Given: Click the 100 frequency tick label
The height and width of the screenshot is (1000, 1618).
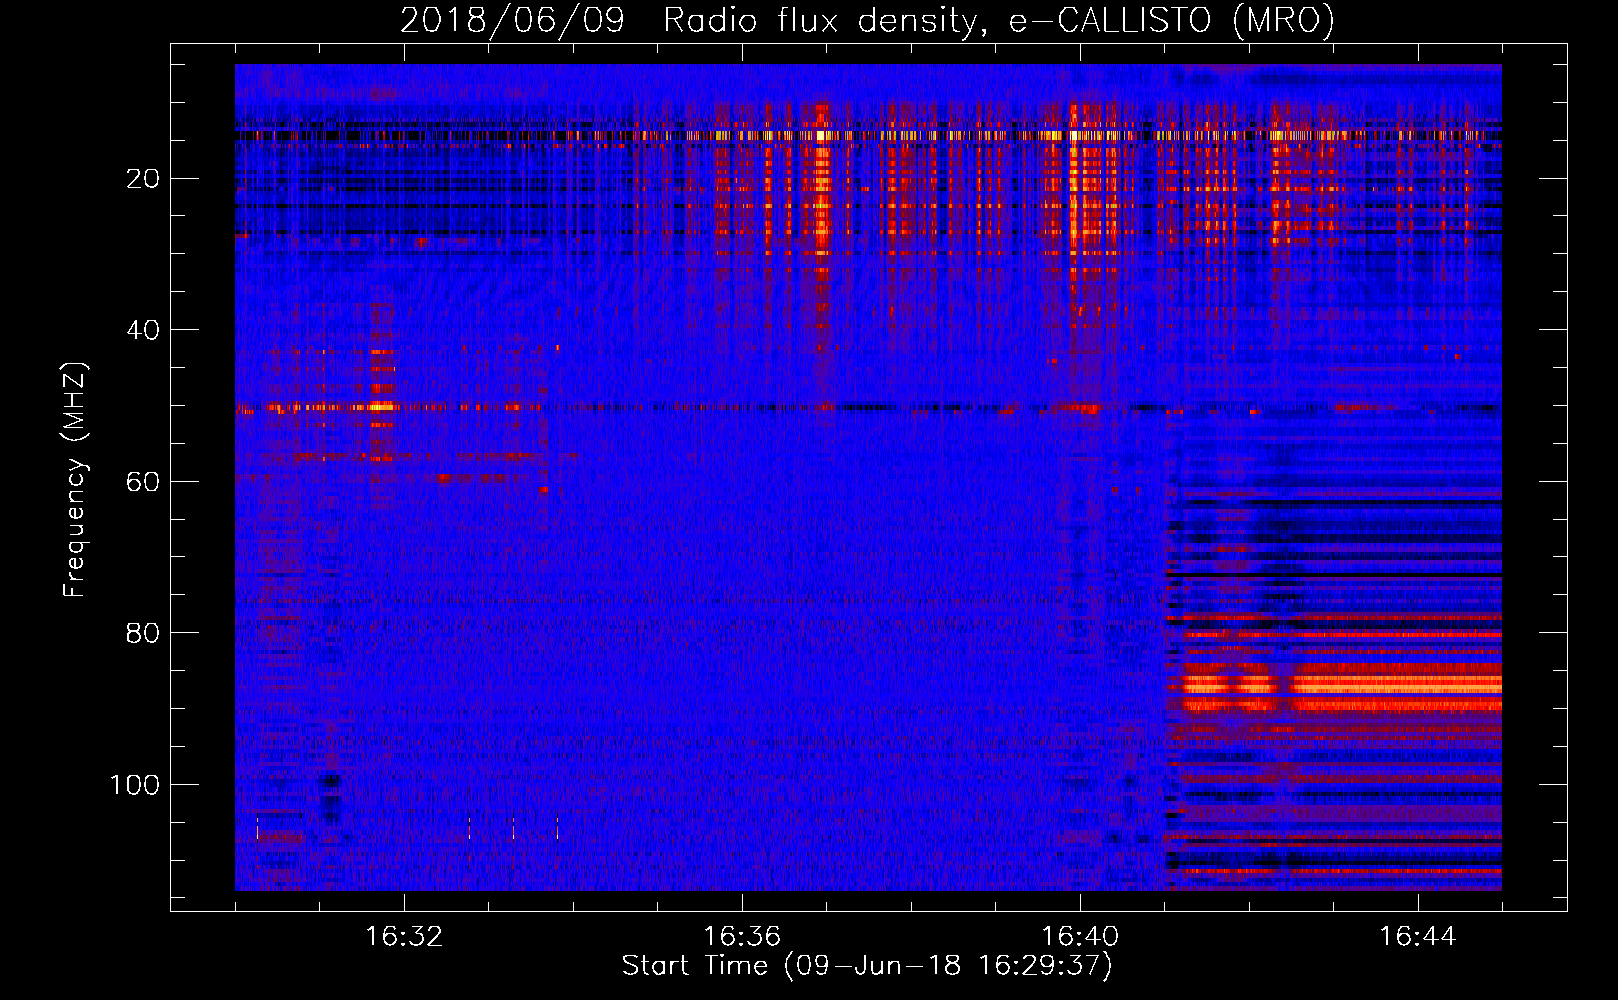Looking at the screenshot, I should [x=135, y=785].
